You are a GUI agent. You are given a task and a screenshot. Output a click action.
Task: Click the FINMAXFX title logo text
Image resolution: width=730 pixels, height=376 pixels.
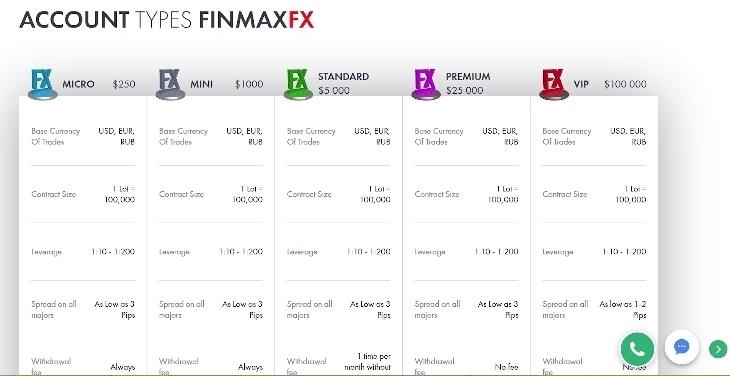[x=256, y=20]
